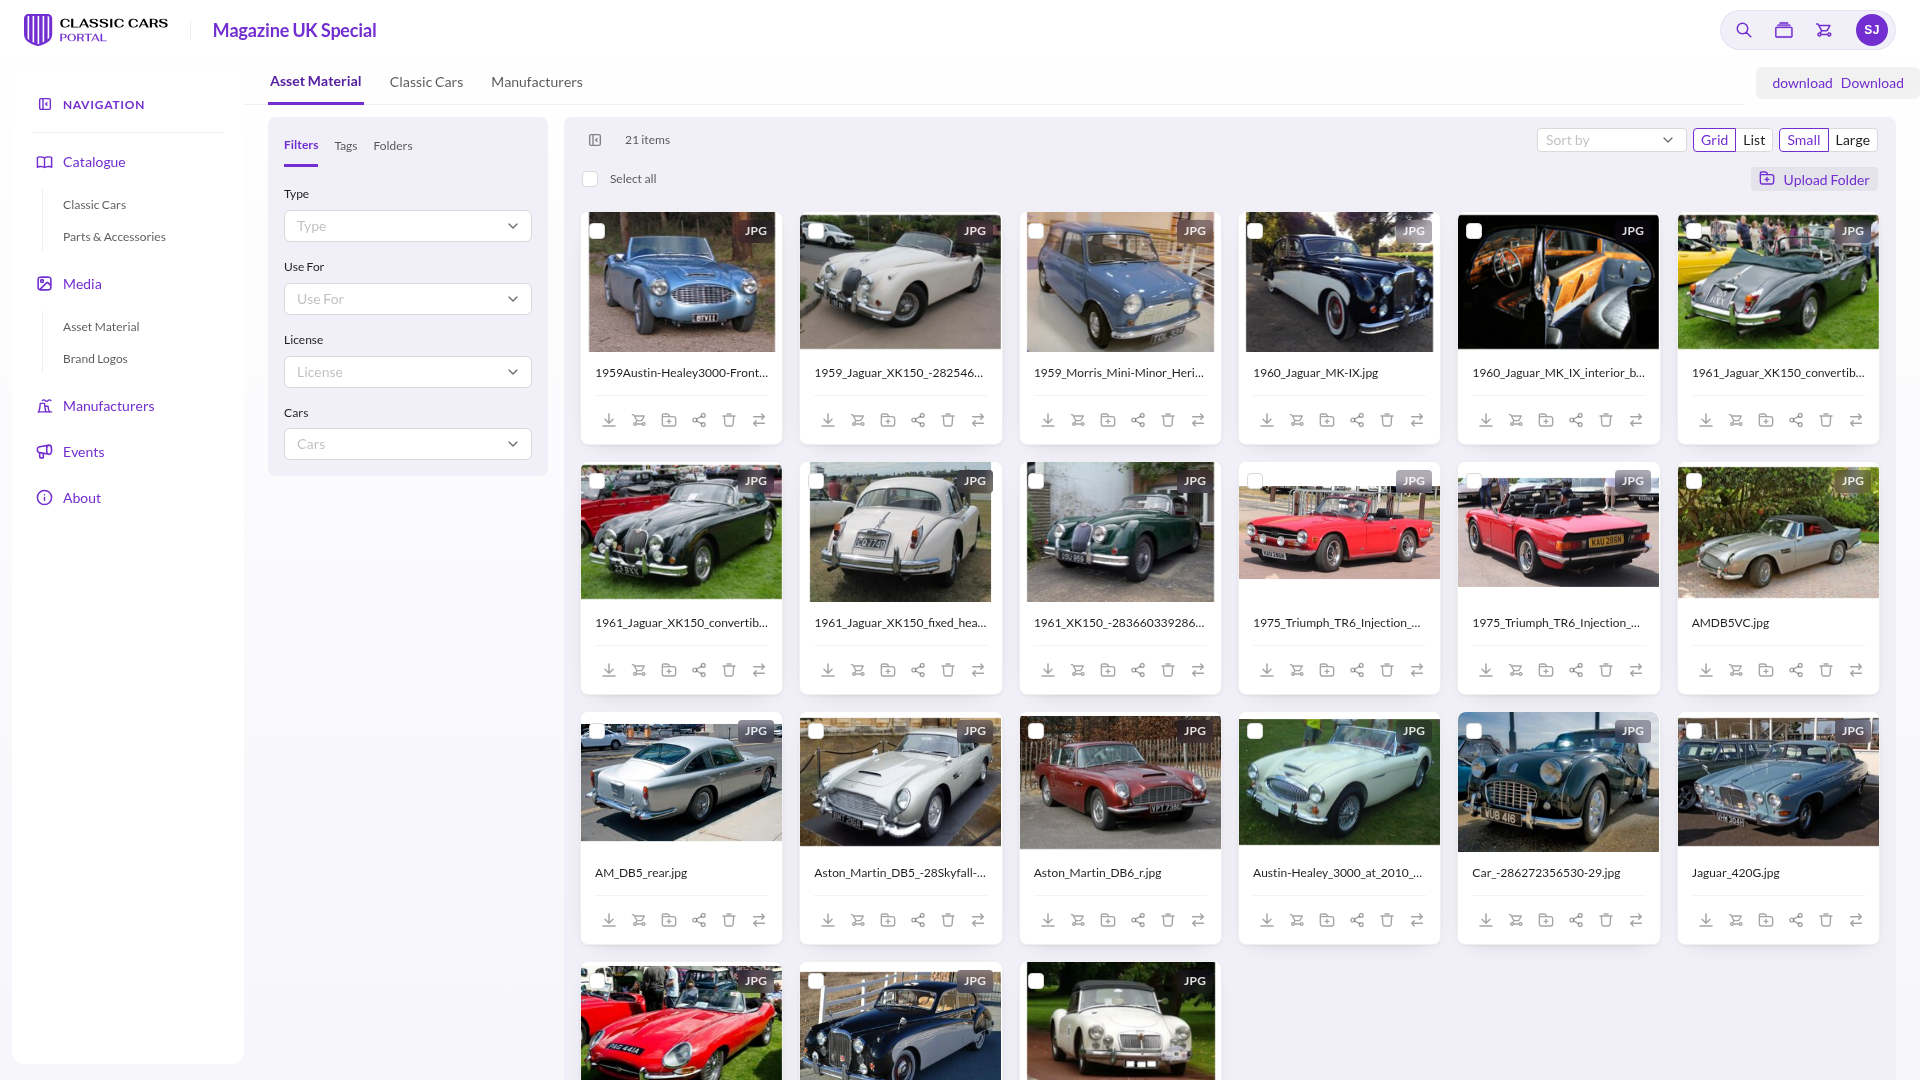Select checkbox on Aston_Martin_DB6_r.jpg thumbnail

pos(1036,731)
